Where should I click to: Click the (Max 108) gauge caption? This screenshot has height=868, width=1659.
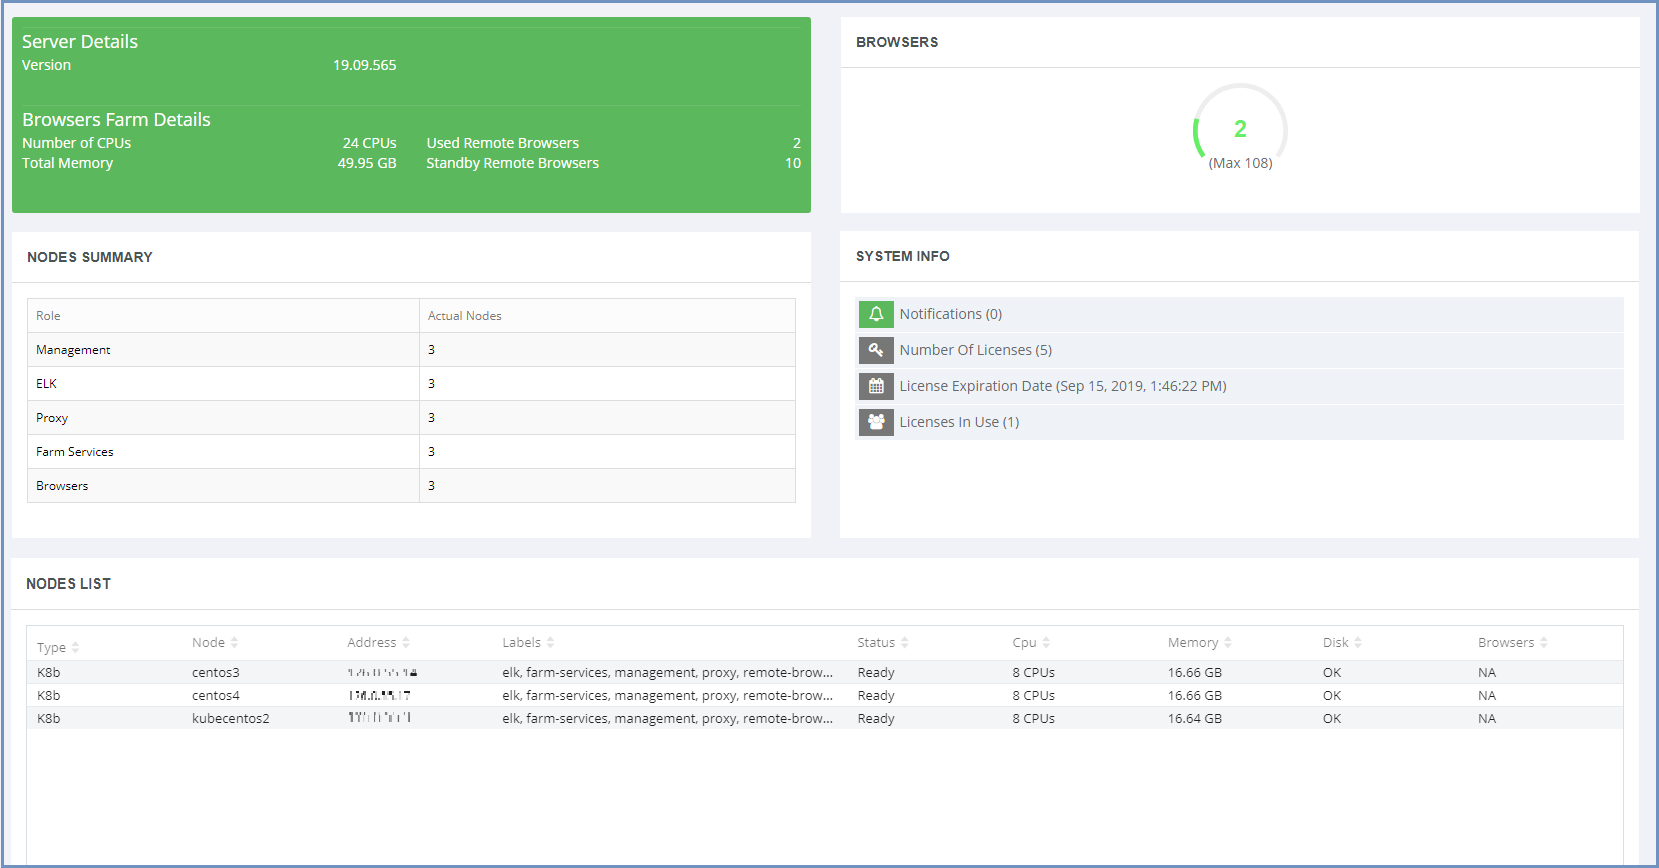(1240, 163)
